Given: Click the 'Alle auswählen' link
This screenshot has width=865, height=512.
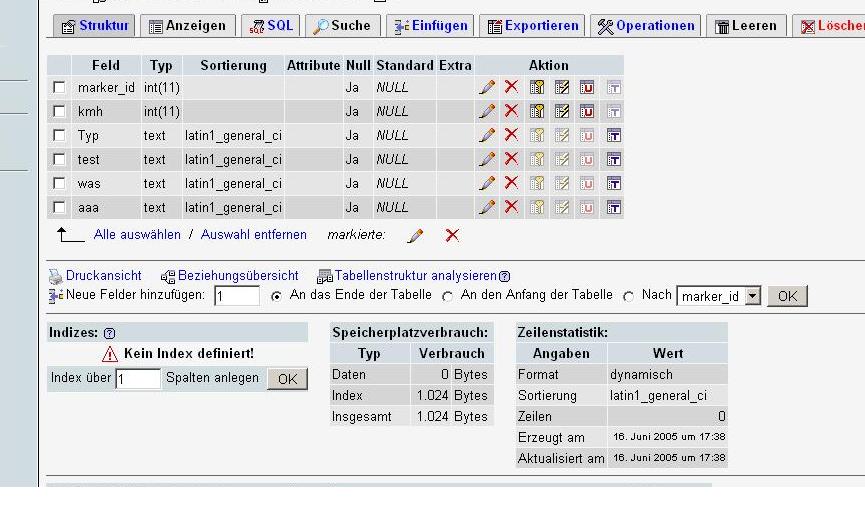Looking at the screenshot, I should tap(137, 235).
